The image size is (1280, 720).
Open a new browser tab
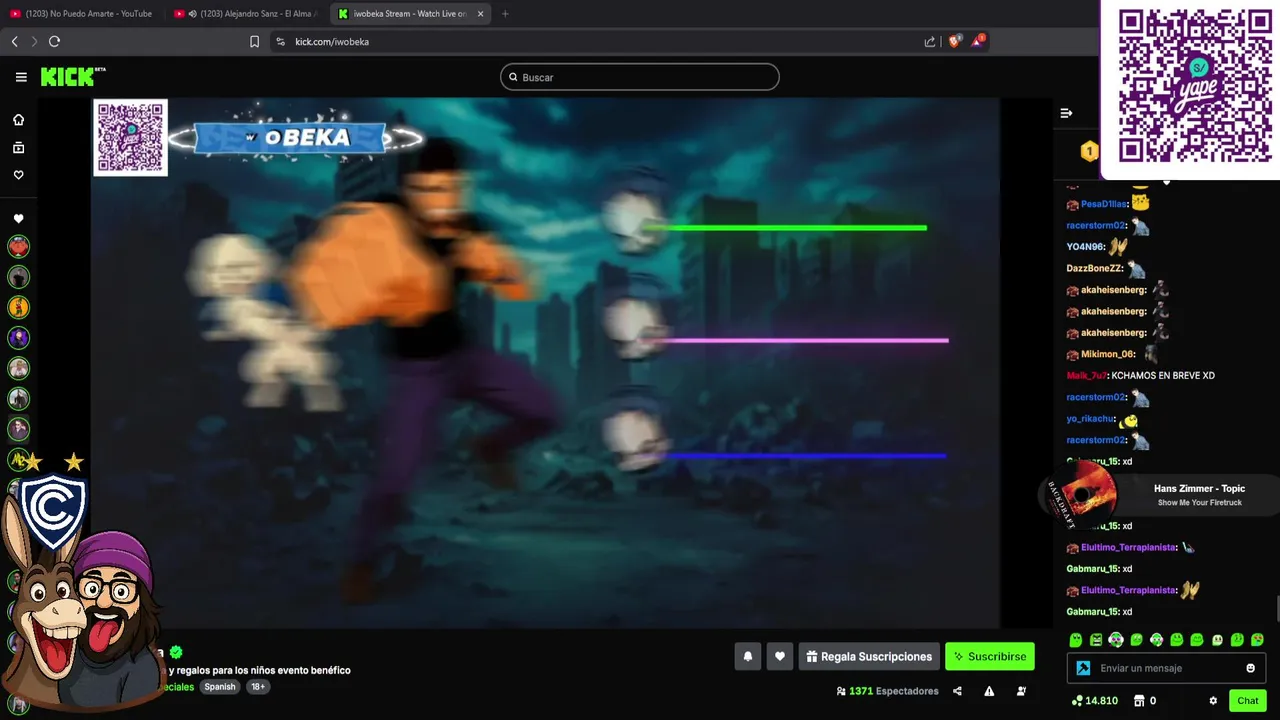pyautogui.click(x=505, y=14)
